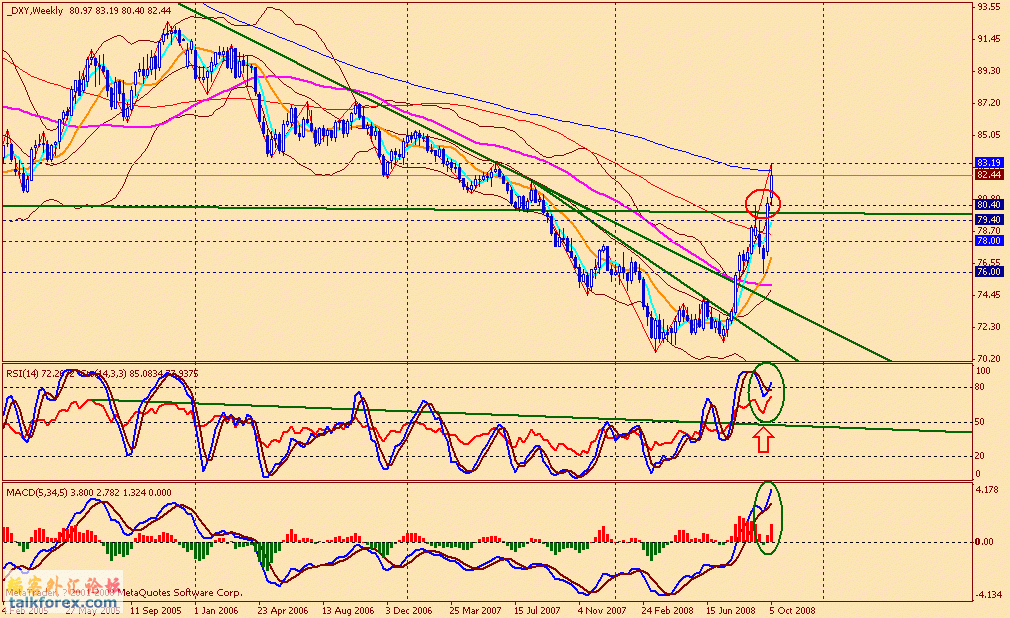Click the 82.44 current price tag
This screenshot has width=1010, height=618.
click(989, 175)
